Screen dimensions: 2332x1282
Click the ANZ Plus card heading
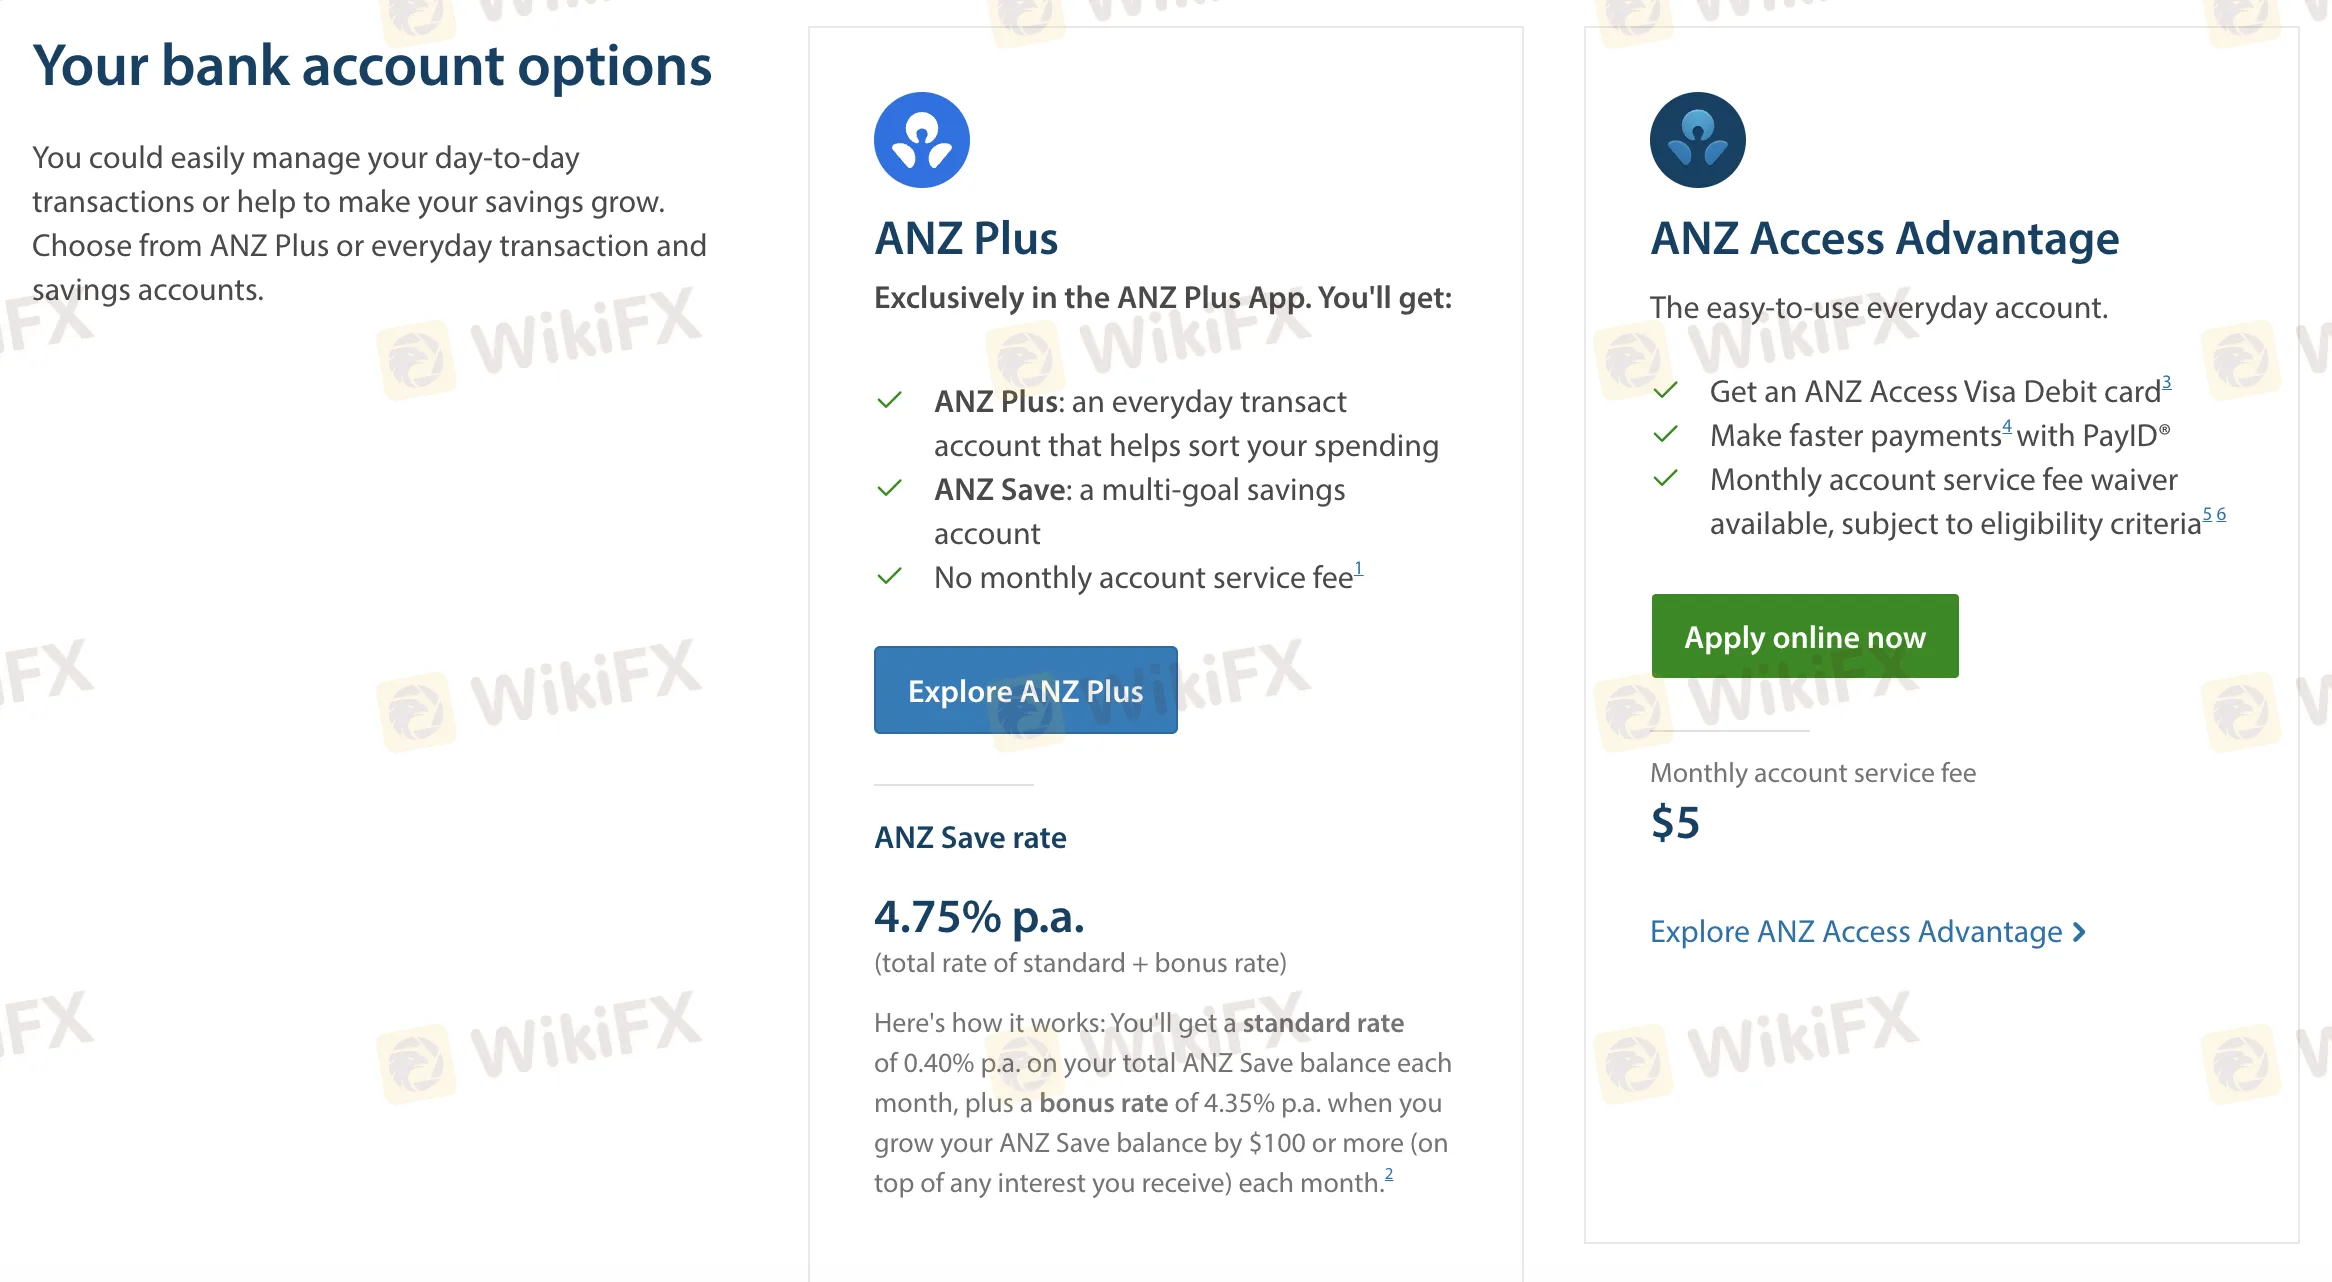tap(966, 239)
